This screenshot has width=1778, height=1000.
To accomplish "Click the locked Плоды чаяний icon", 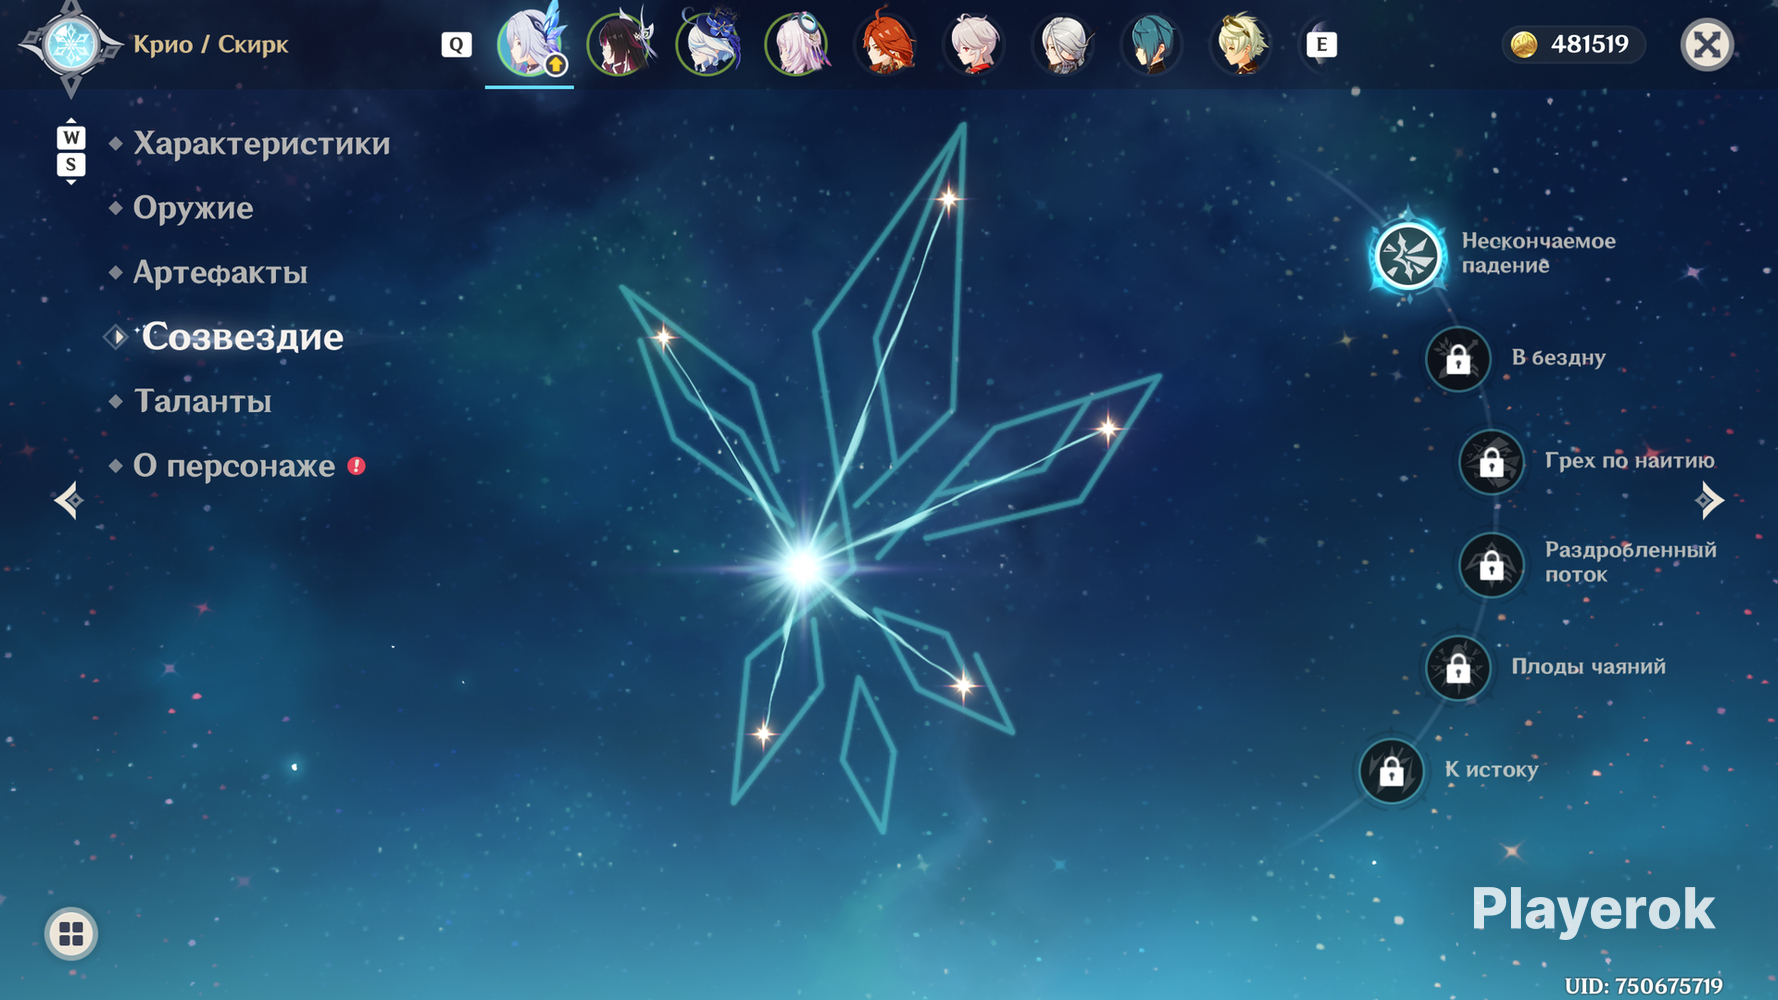I will coord(1458,668).
